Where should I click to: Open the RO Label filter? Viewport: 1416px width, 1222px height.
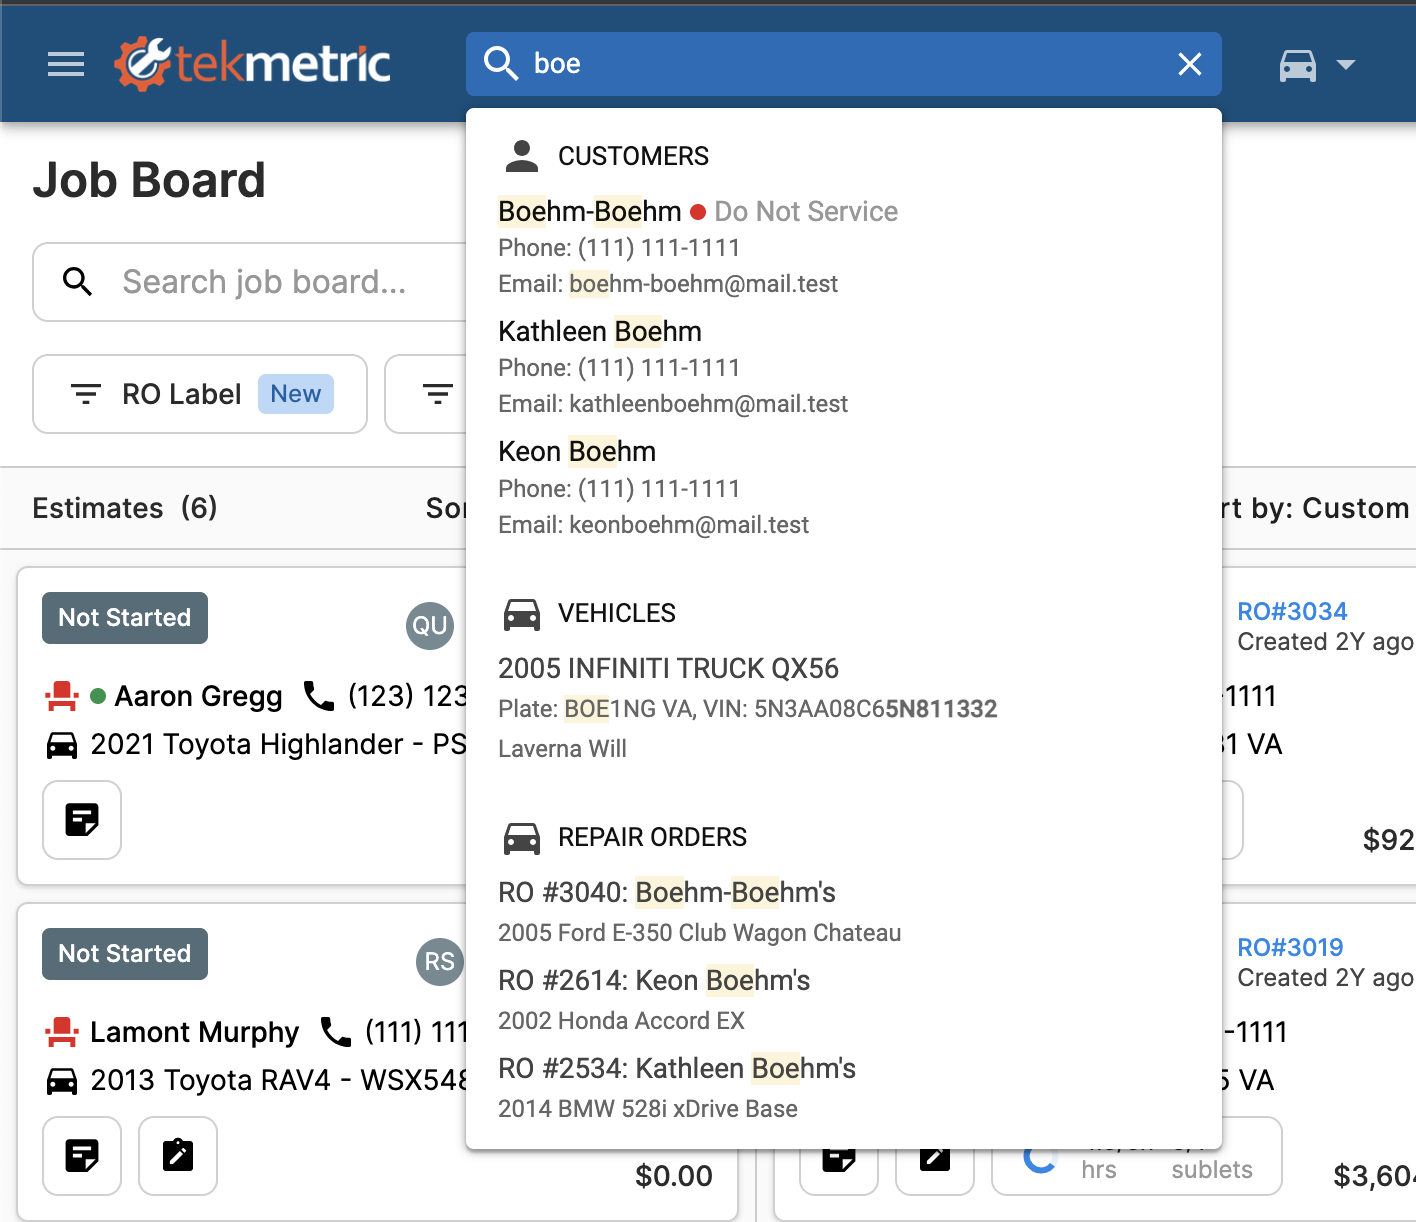(x=200, y=394)
